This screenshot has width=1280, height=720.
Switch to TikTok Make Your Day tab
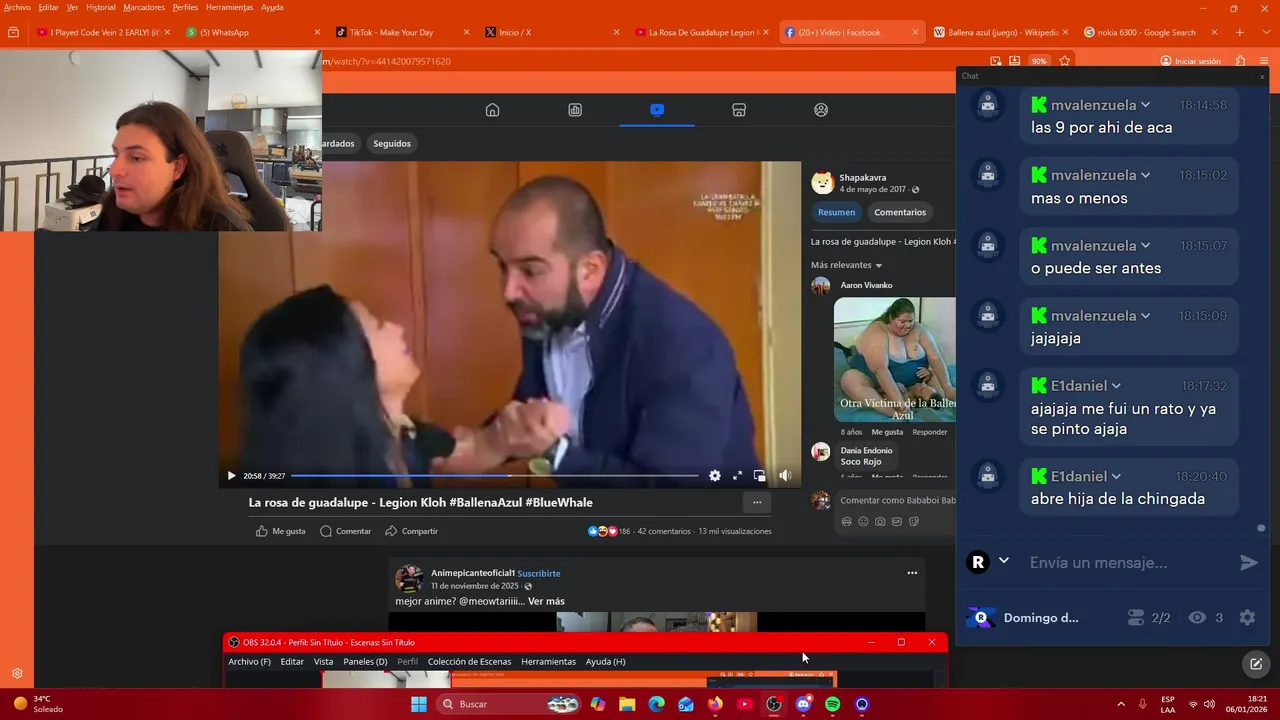(400, 32)
